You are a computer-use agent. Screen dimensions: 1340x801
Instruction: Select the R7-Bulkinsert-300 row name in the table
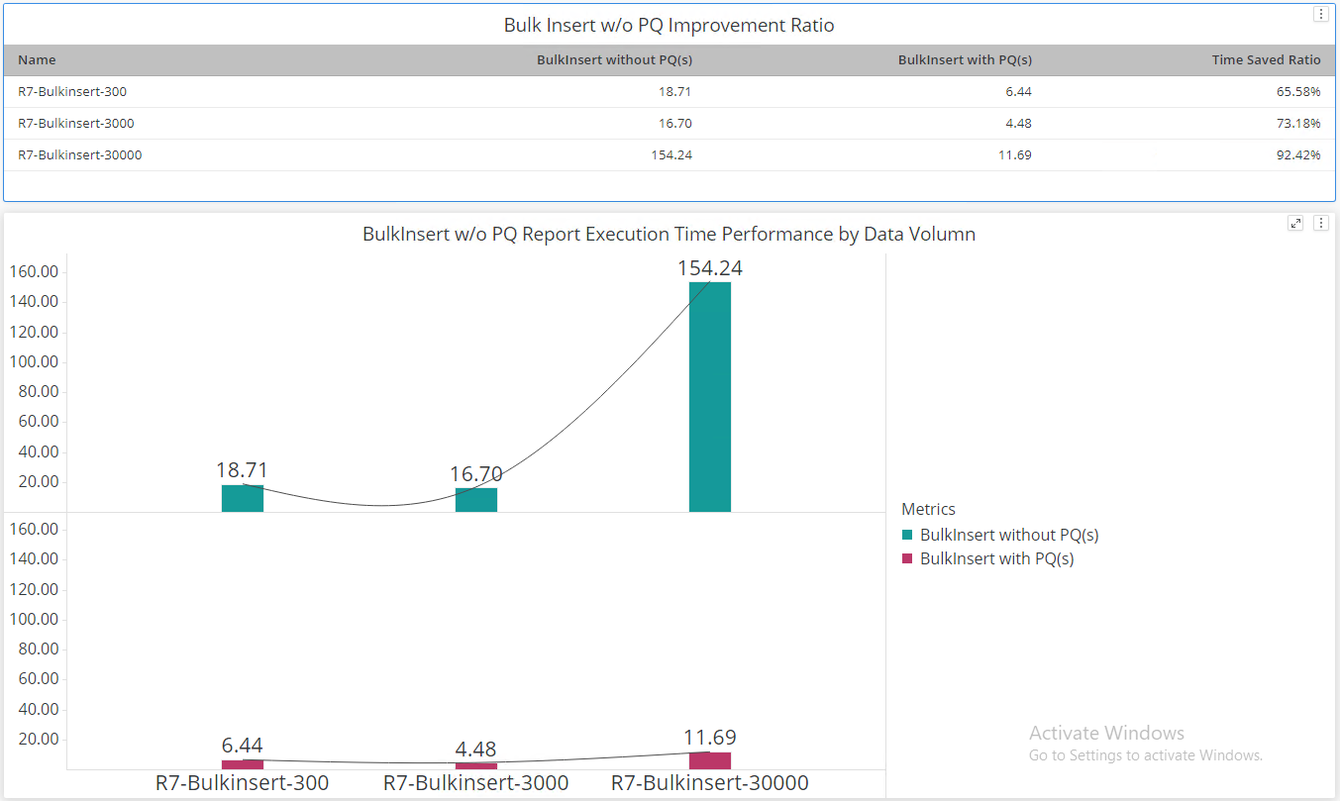coord(72,92)
